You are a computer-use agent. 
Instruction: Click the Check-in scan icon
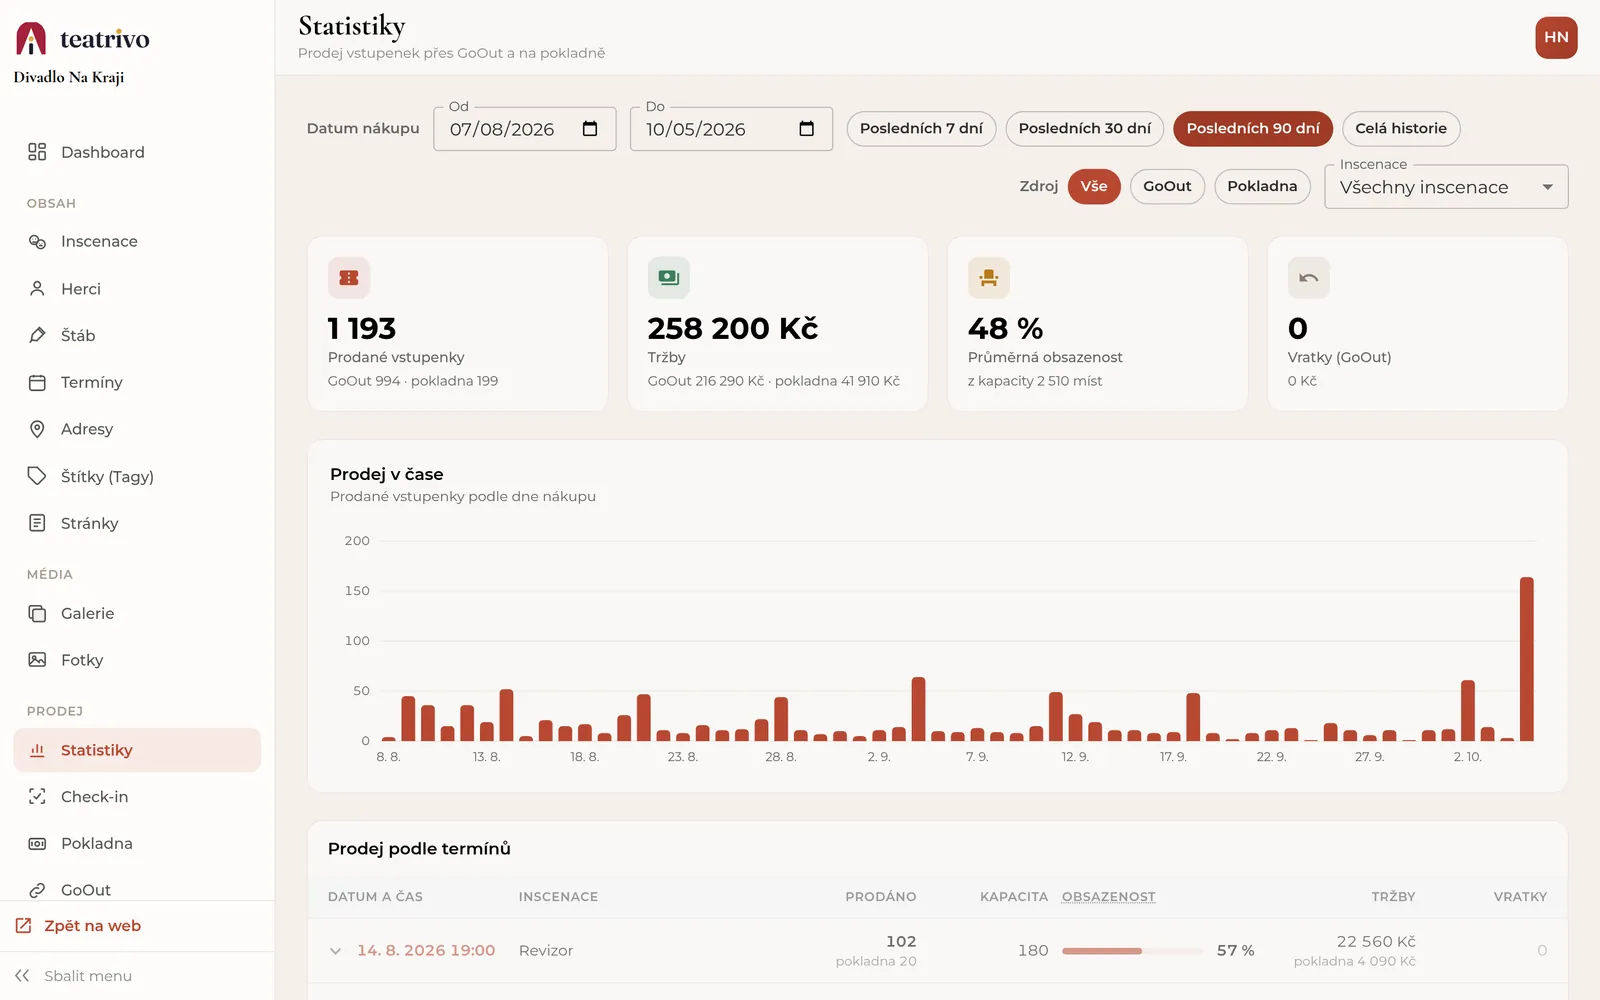click(37, 797)
